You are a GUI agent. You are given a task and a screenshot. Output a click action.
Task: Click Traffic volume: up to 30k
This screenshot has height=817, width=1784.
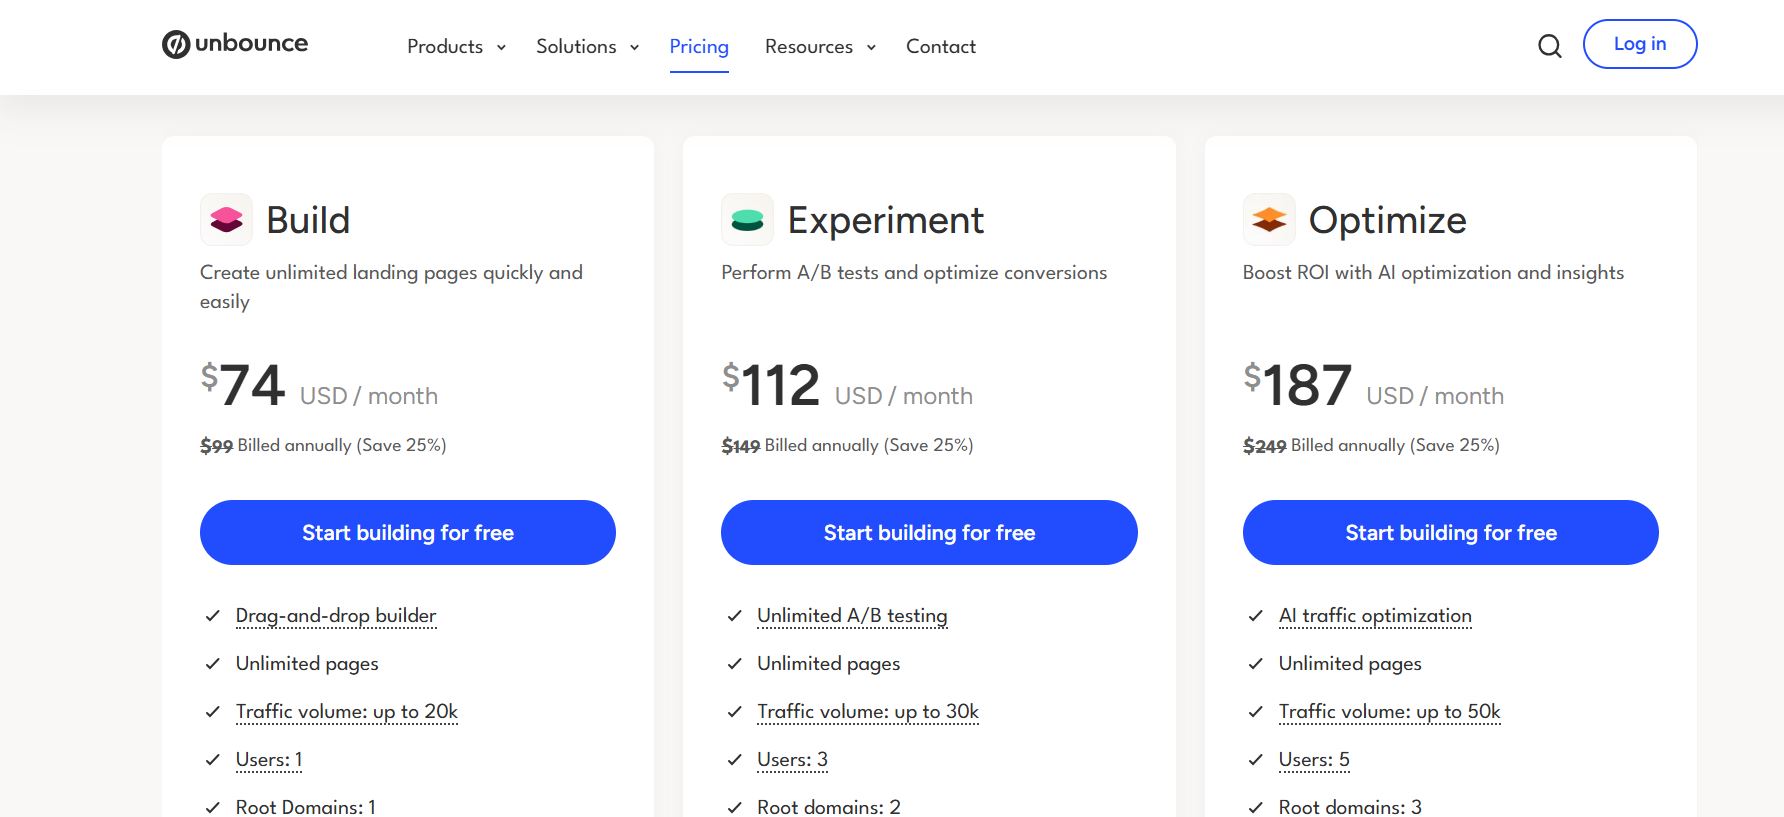click(868, 712)
